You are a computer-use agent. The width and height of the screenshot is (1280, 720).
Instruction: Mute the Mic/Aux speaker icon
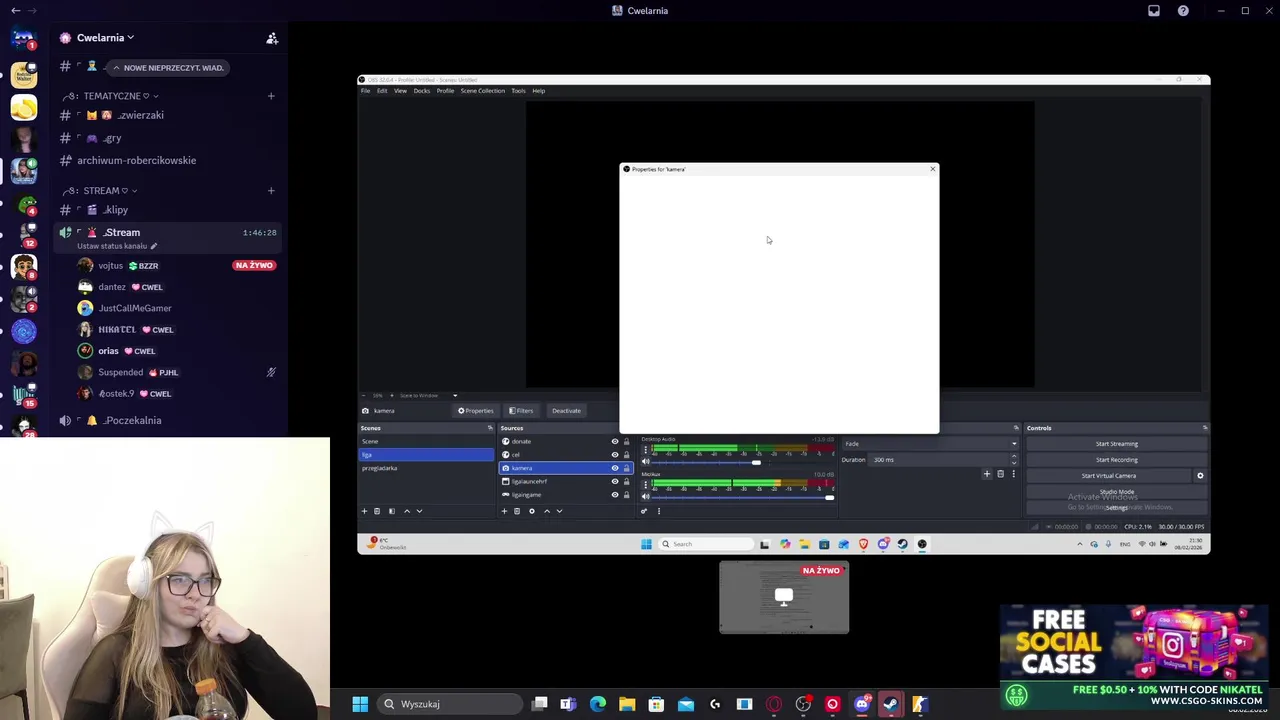tap(646, 496)
